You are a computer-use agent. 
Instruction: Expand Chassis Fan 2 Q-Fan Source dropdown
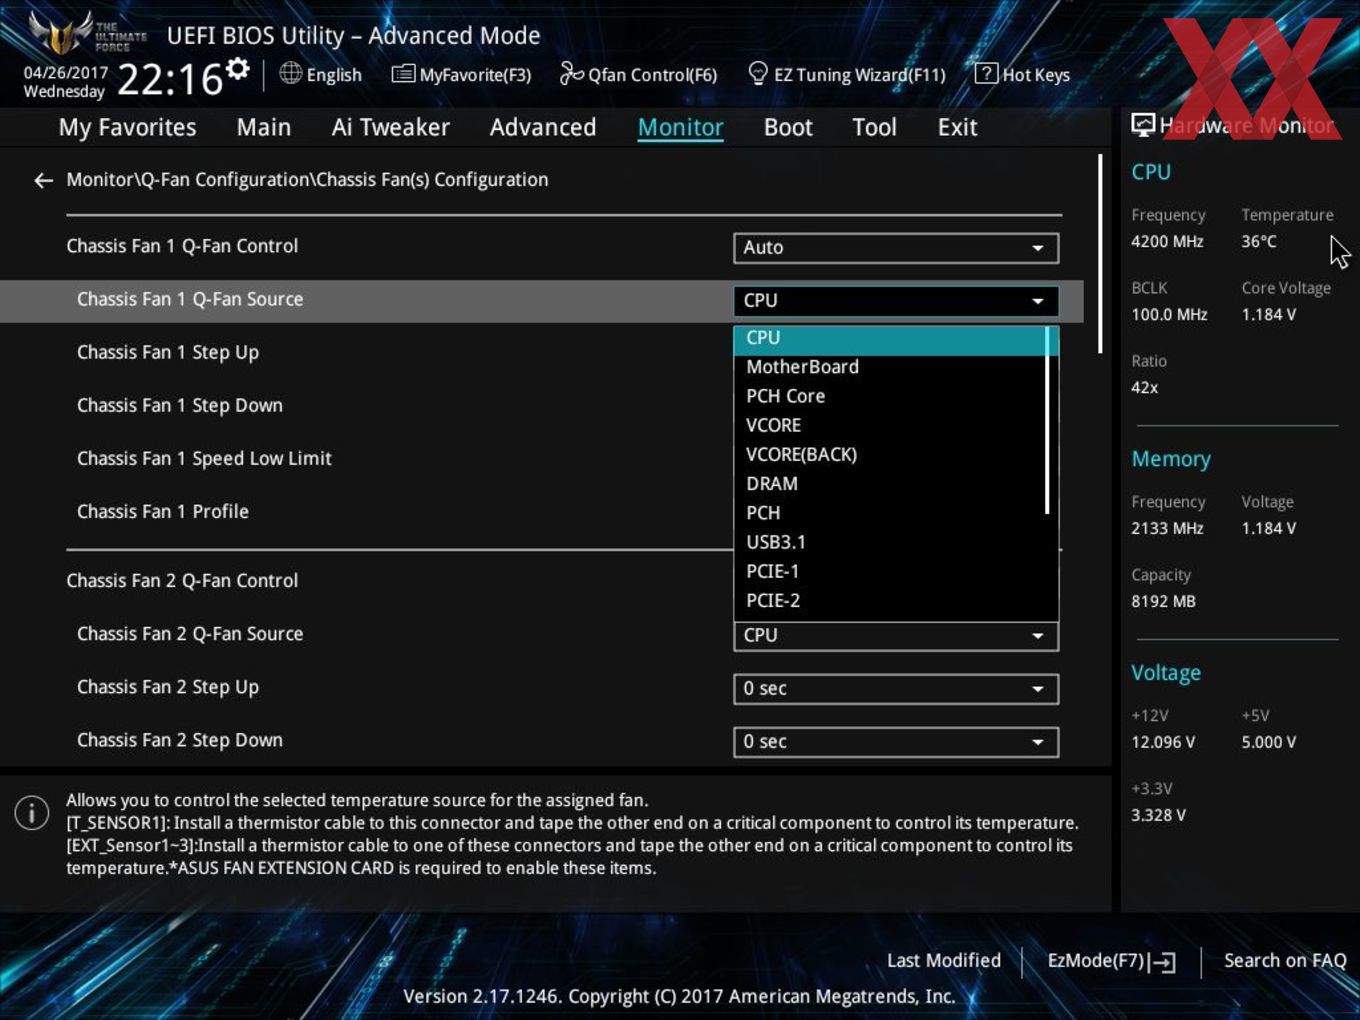coord(896,636)
